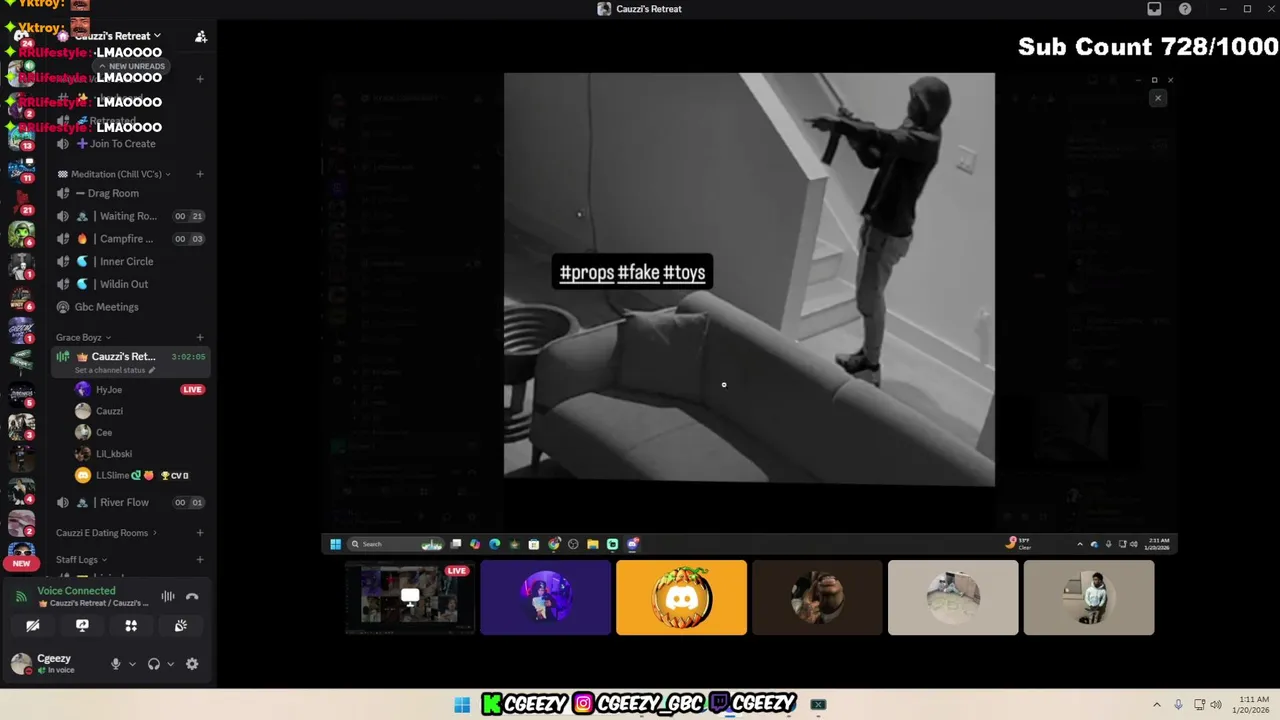Expand the headphones output options arrow
This screenshot has width=1280, height=720.
click(170, 664)
